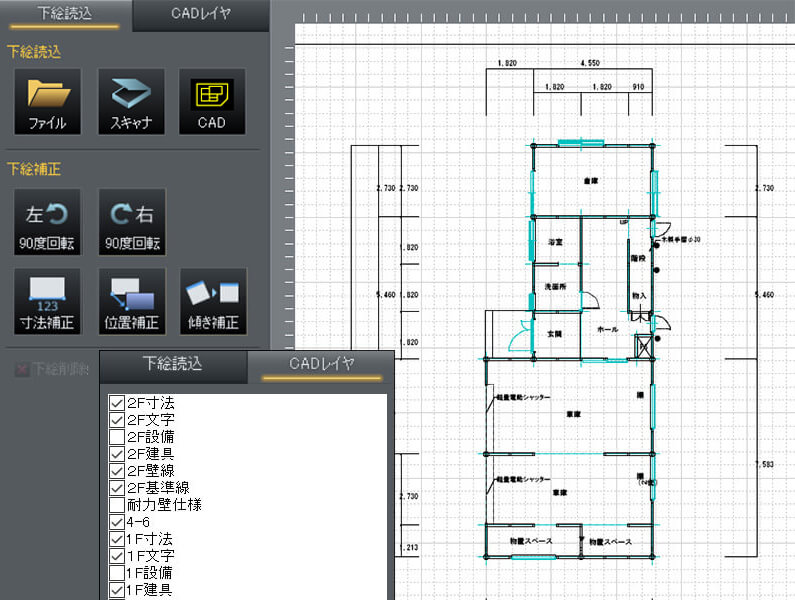Rotate the underlay right 90 degrees

pos(130,222)
